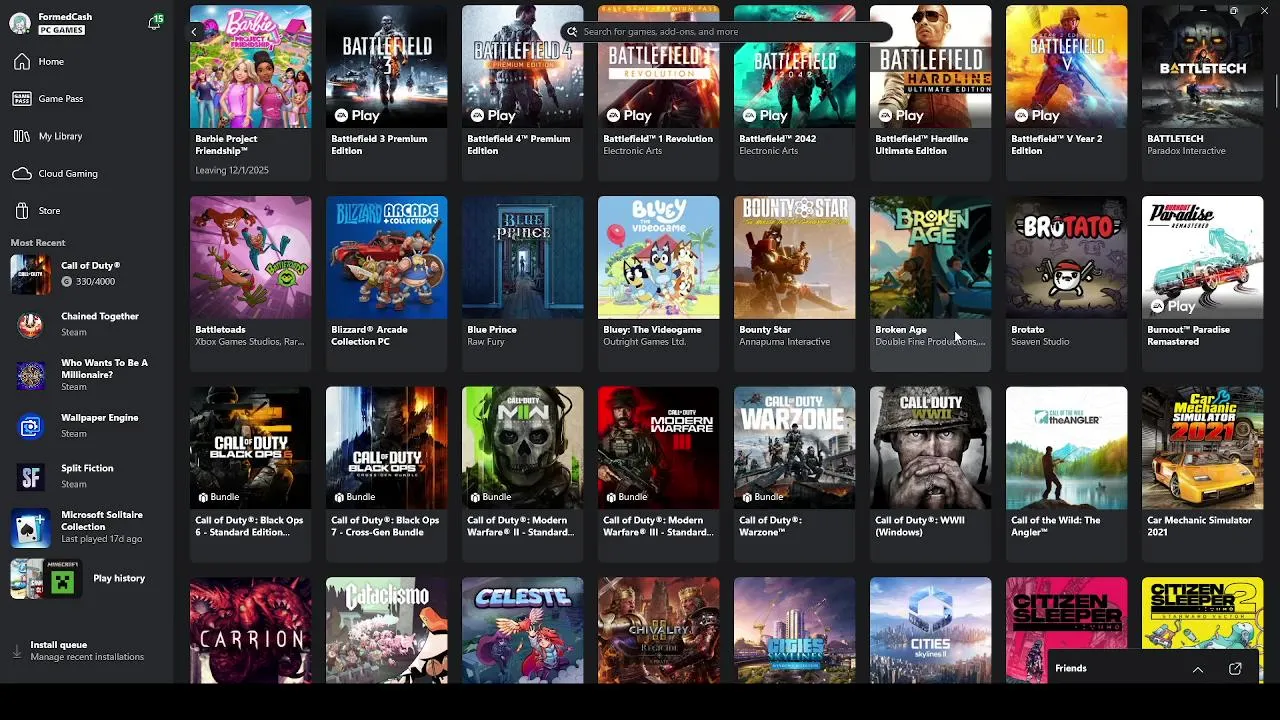Open Call of Duty Black Ops 6 cover

click(250, 448)
